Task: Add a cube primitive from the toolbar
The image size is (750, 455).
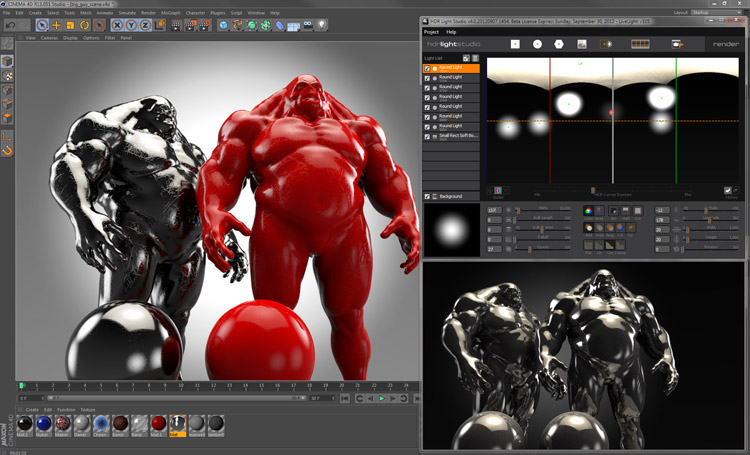Action: [224, 24]
